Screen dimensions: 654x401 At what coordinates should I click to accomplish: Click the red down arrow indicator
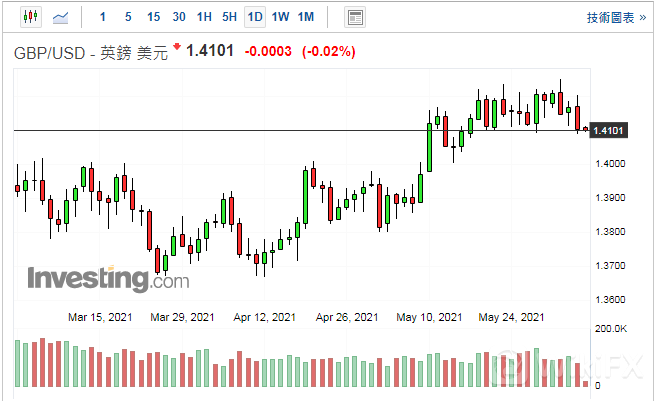click(x=177, y=47)
